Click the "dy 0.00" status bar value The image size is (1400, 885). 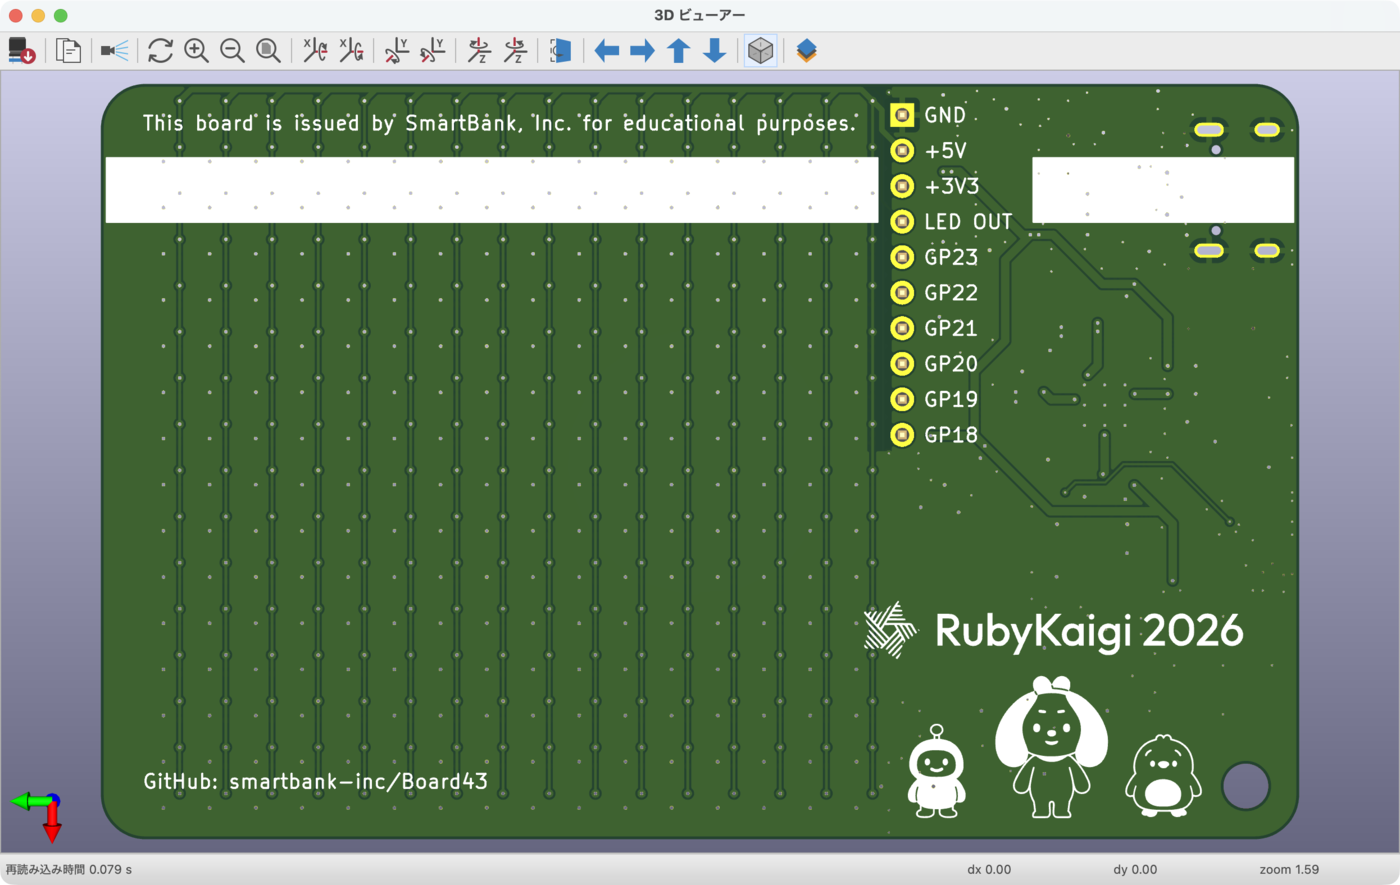(x=1135, y=870)
